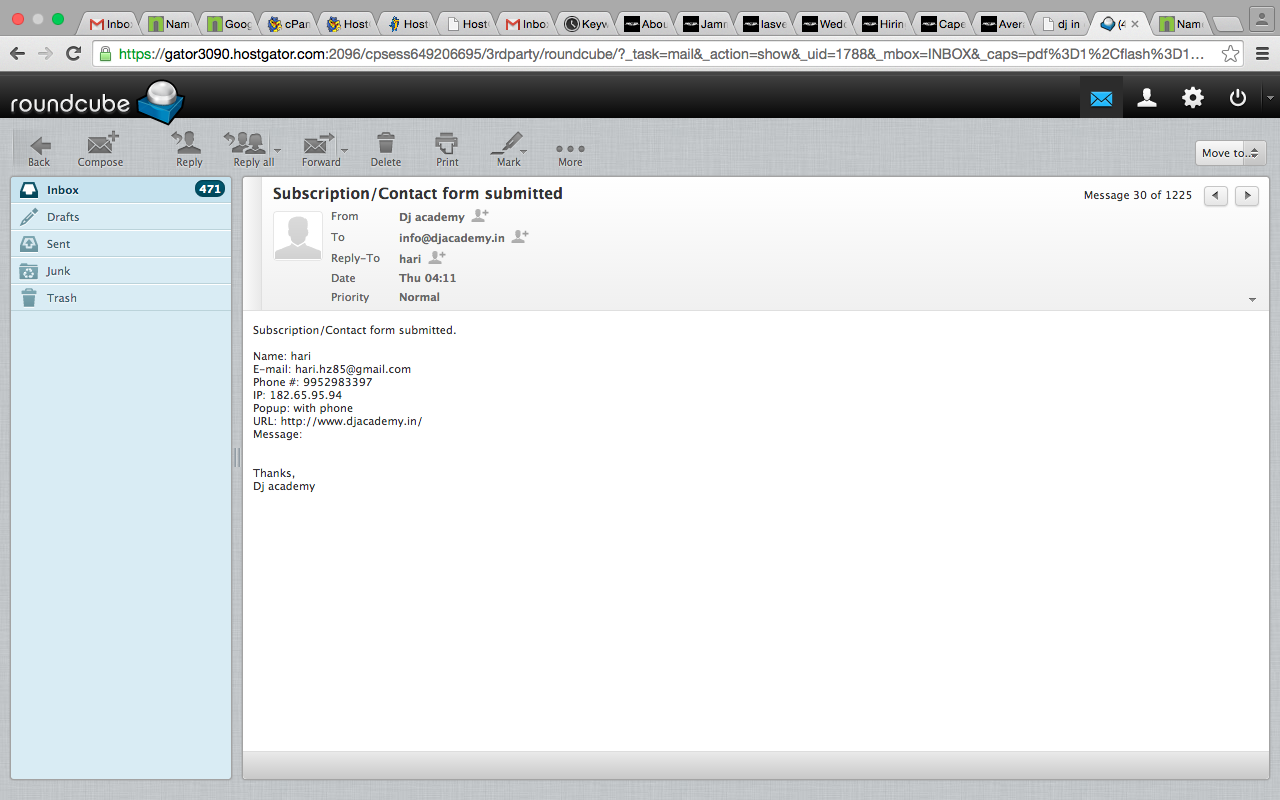The height and width of the screenshot is (800, 1280).
Task: Mark the message with the pencil icon
Action: pos(509,150)
